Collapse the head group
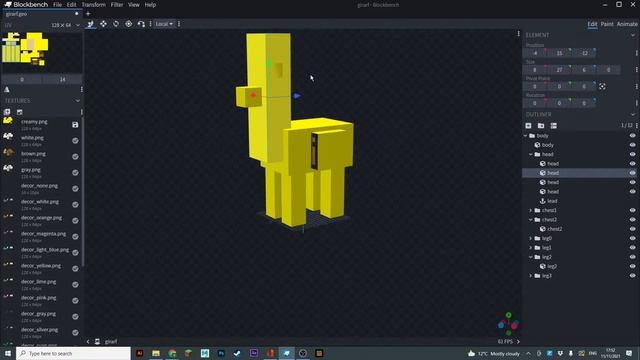This screenshot has height=360, width=640. (x=531, y=154)
